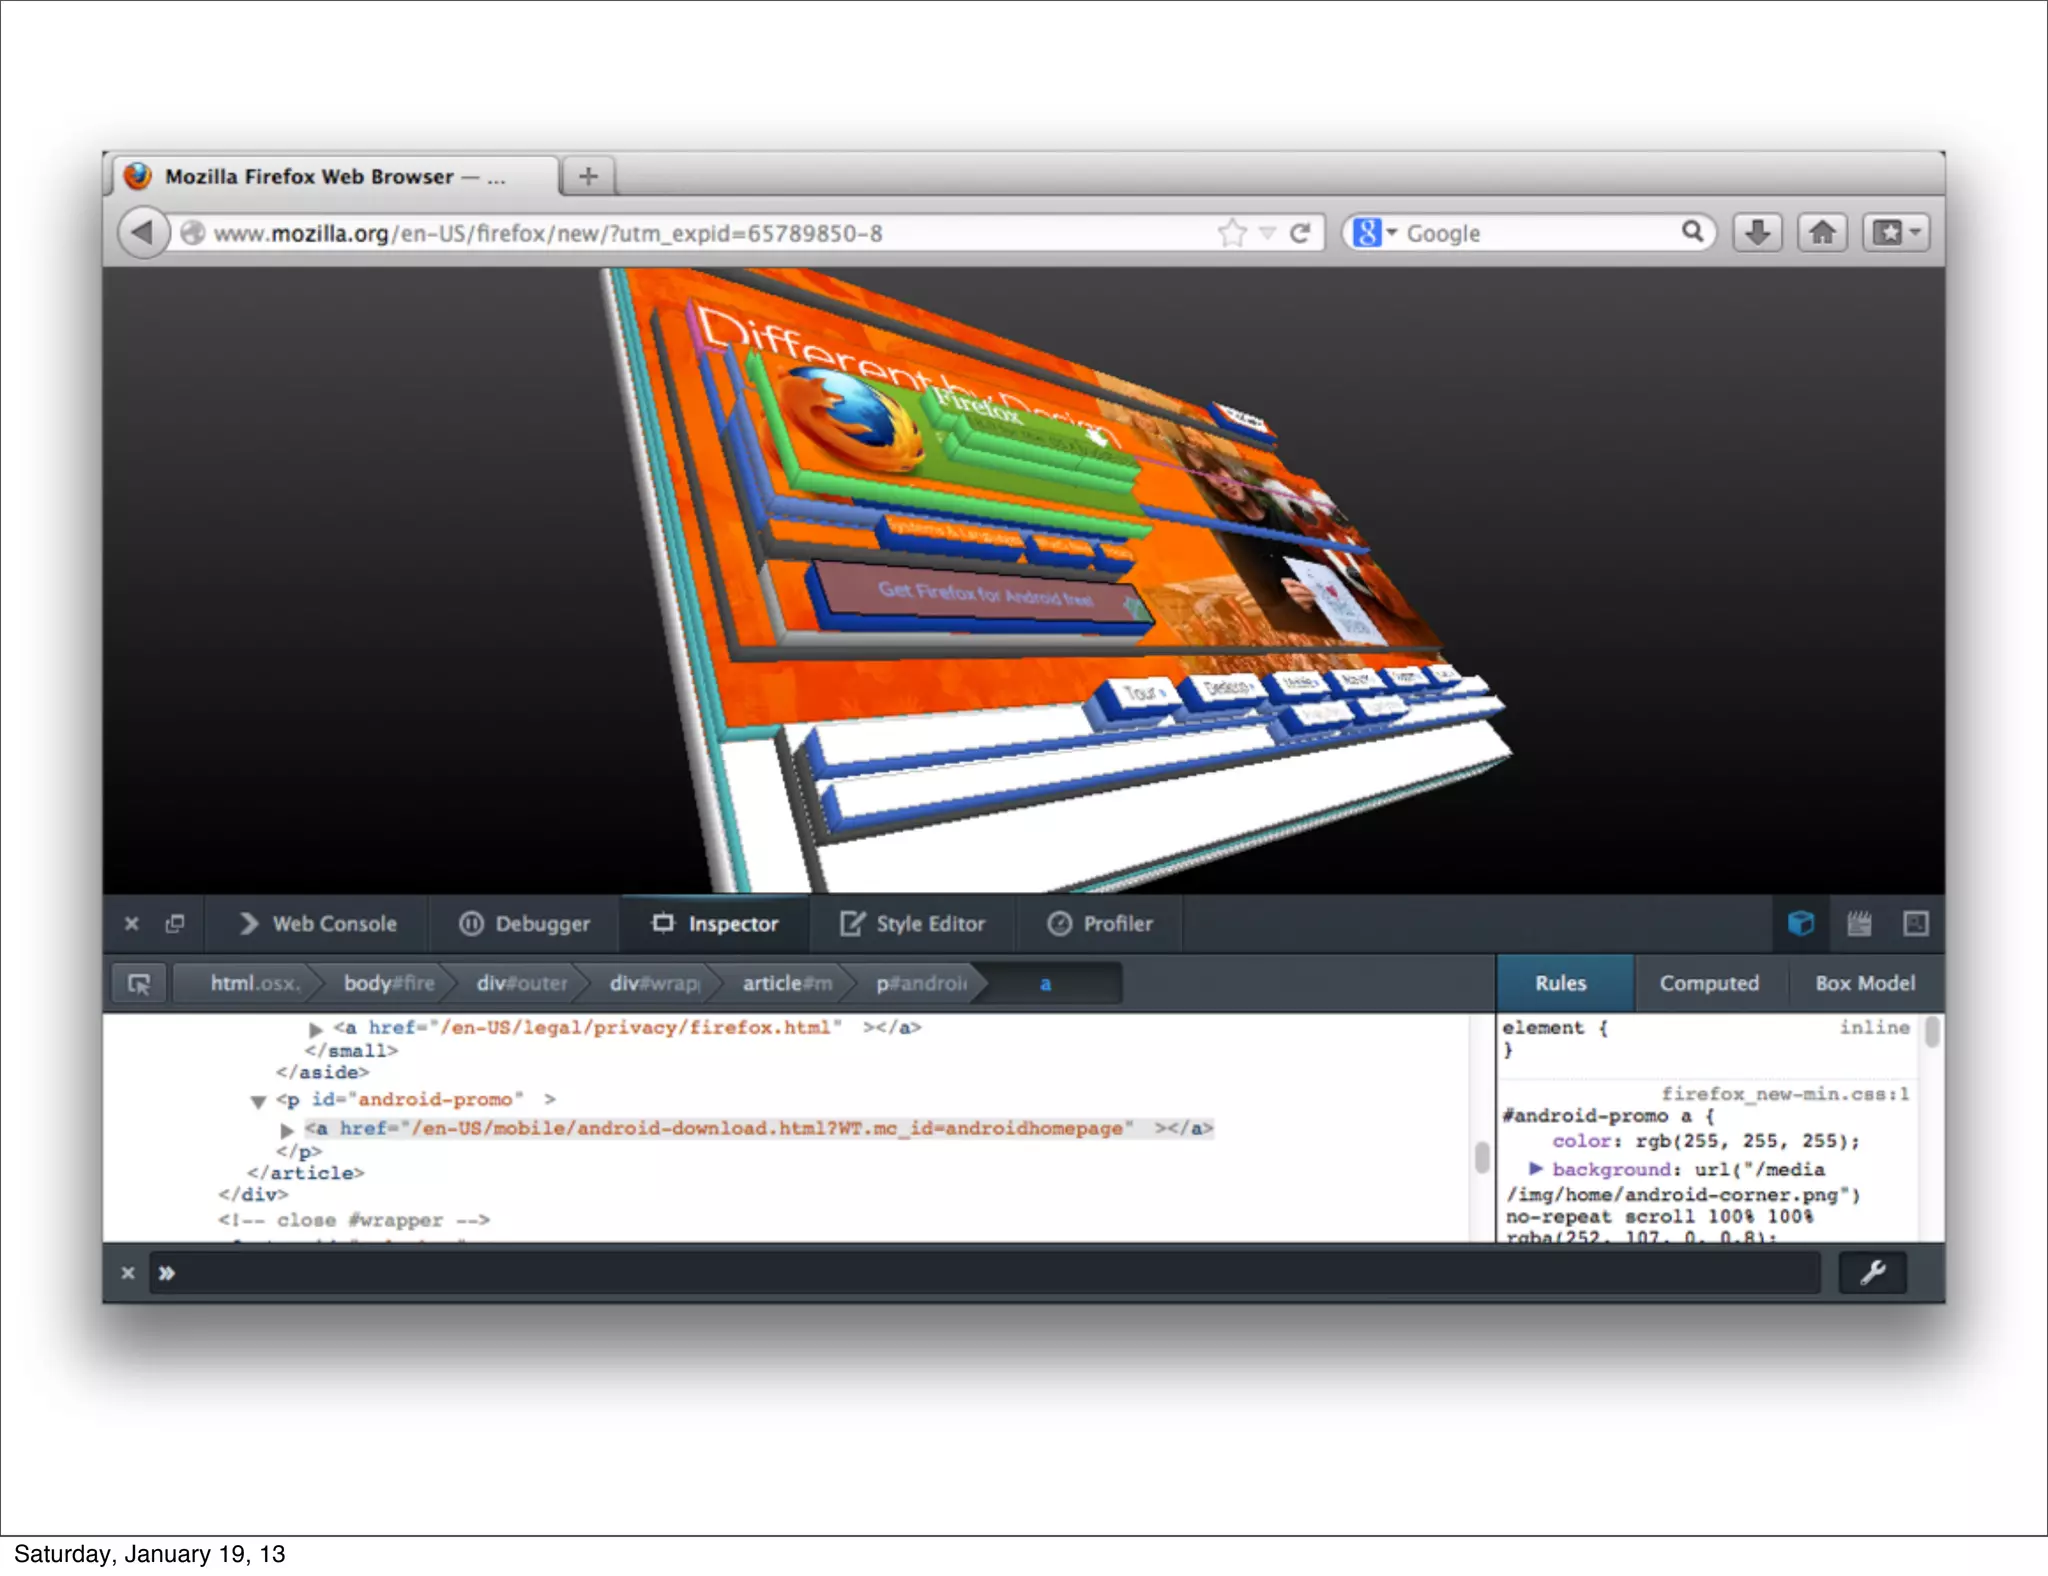Select article breadcrumb in the path bar
This screenshot has width=2048, height=1576.
[786, 984]
